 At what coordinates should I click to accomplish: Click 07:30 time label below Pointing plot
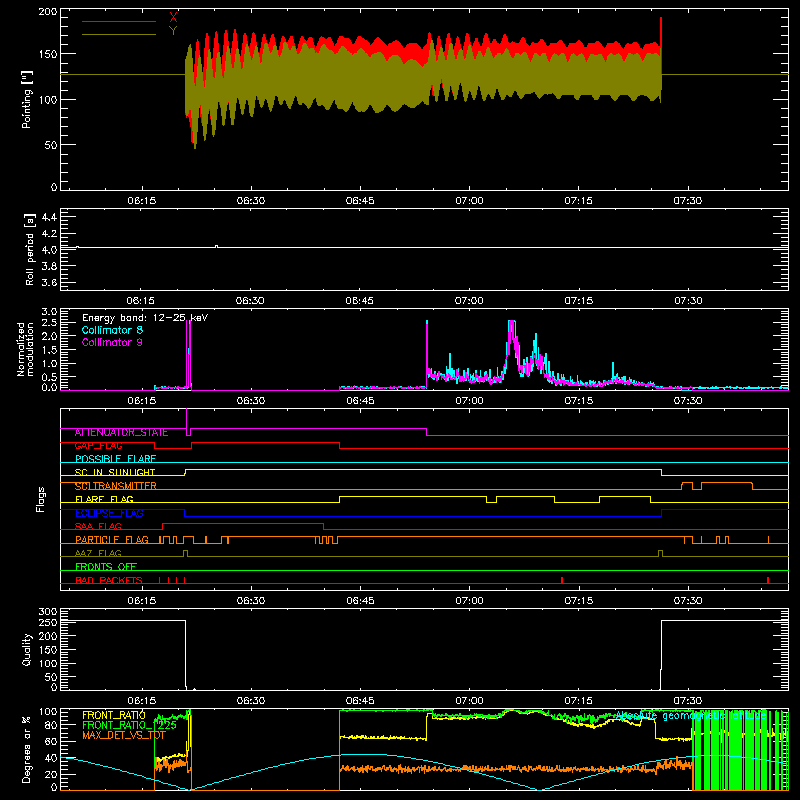(688, 201)
